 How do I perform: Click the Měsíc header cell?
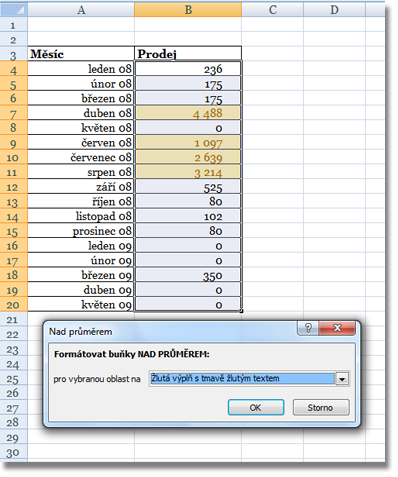(x=81, y=54)
